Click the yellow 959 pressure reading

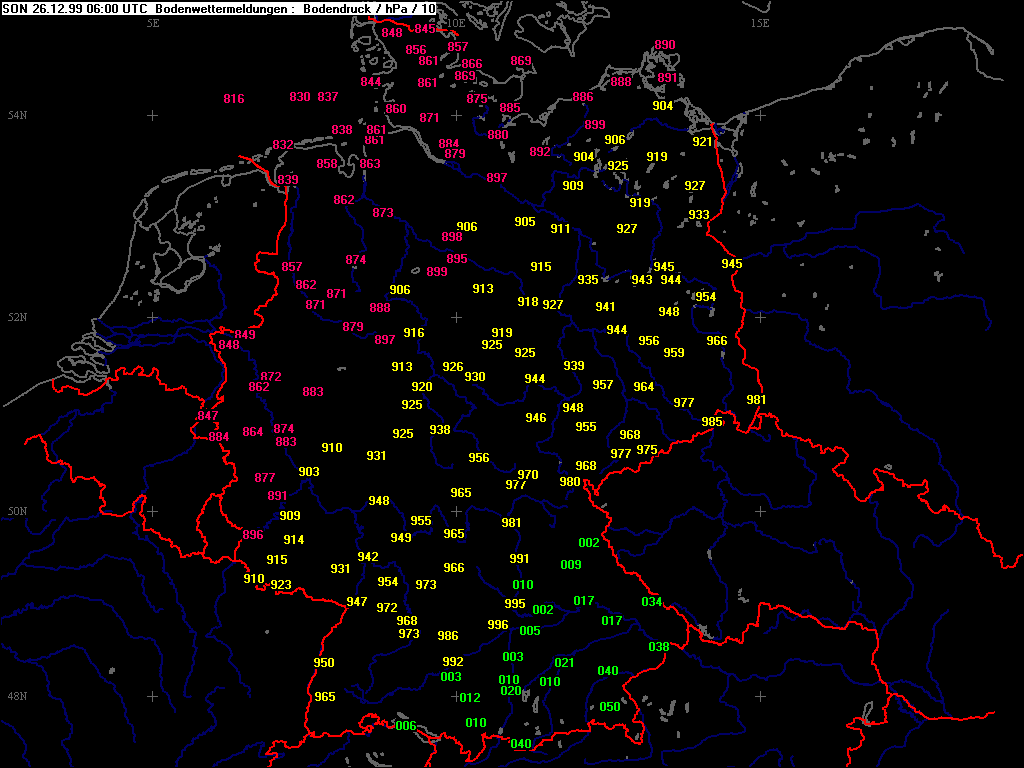coord(674,353)
